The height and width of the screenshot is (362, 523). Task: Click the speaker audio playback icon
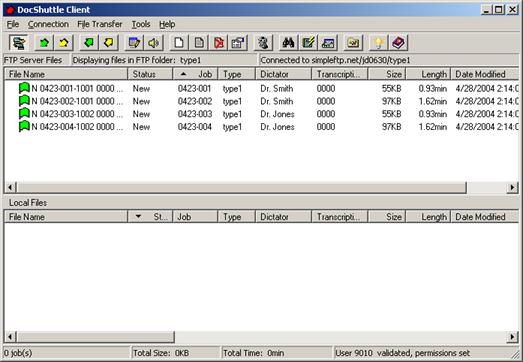[154, 43]
